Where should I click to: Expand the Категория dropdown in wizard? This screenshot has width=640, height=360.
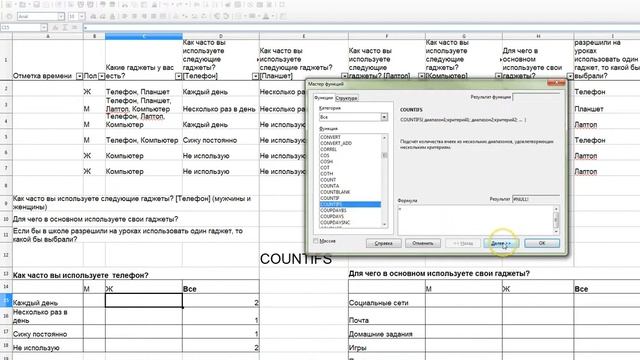point(384,117)
